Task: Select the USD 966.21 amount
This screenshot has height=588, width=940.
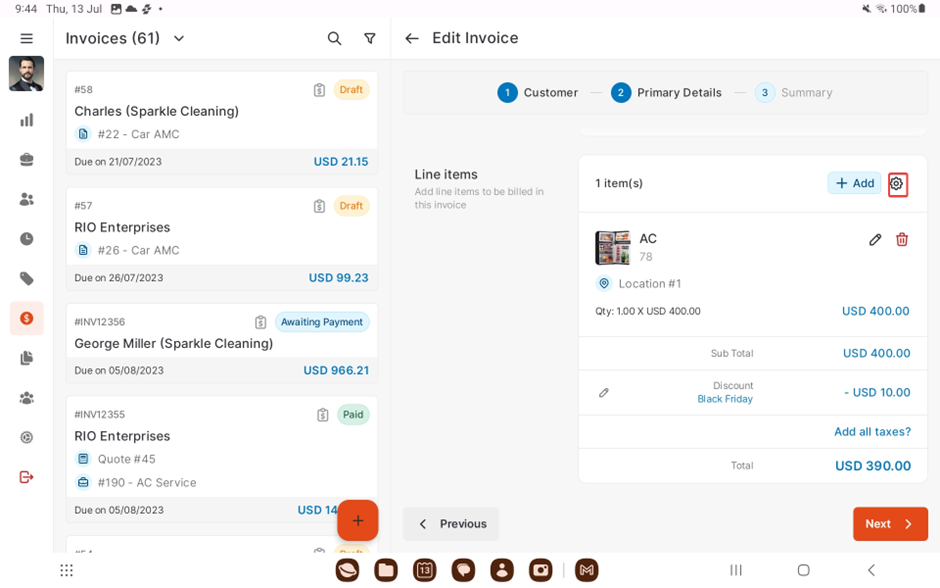Action: click(336, 370)
